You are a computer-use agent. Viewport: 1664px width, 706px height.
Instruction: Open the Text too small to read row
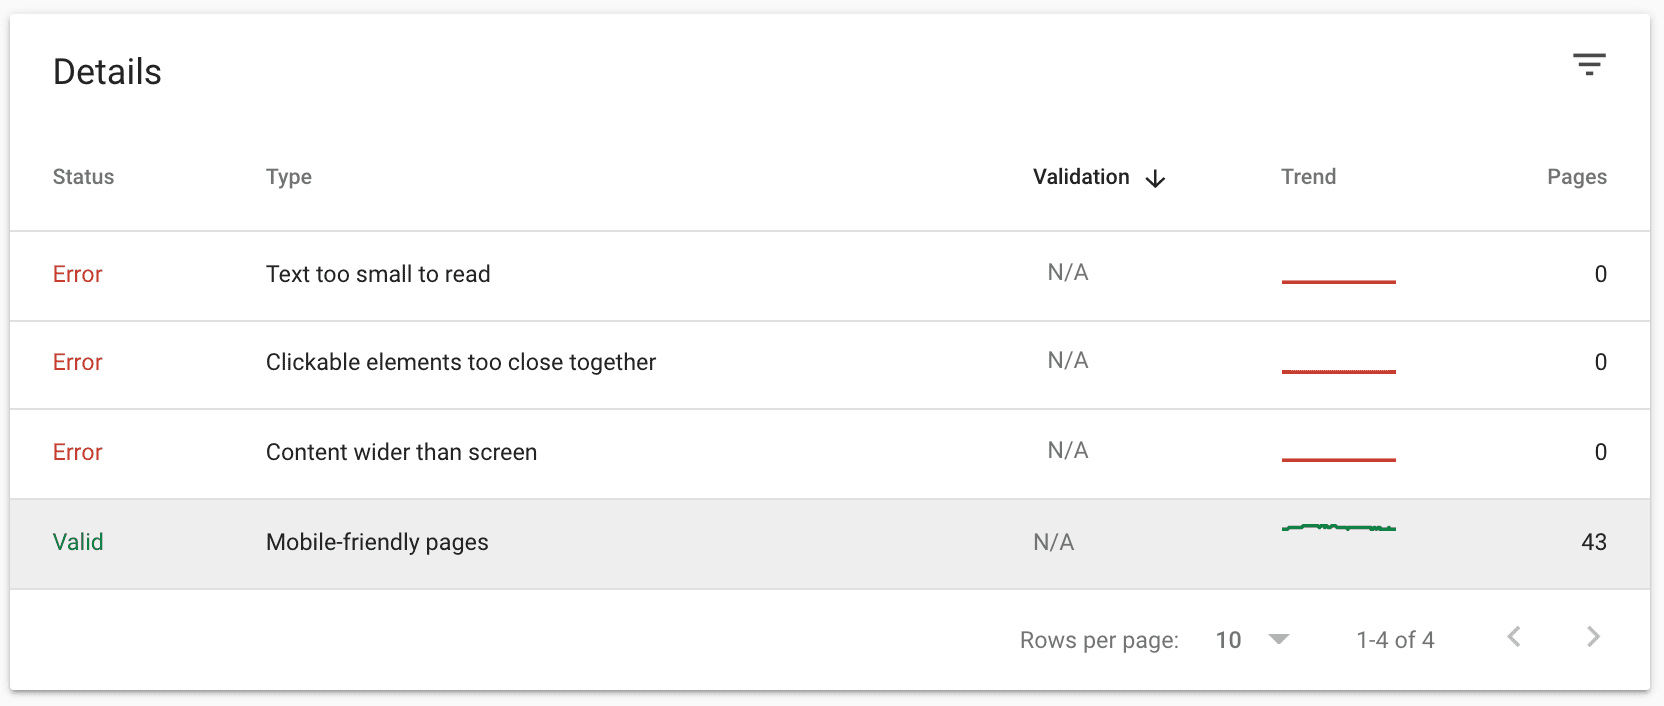[830, 276]
